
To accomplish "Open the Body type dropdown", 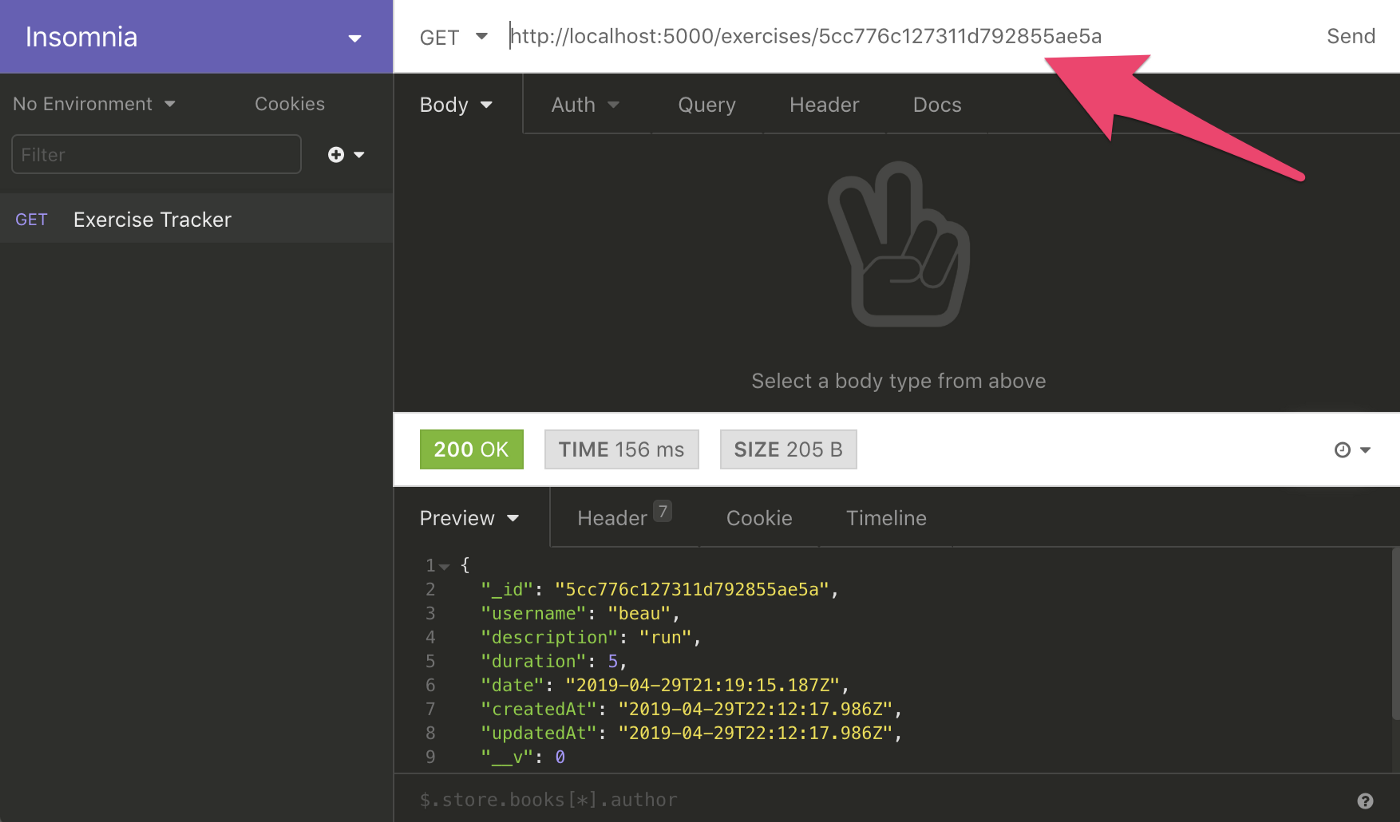I will point(457,105).
